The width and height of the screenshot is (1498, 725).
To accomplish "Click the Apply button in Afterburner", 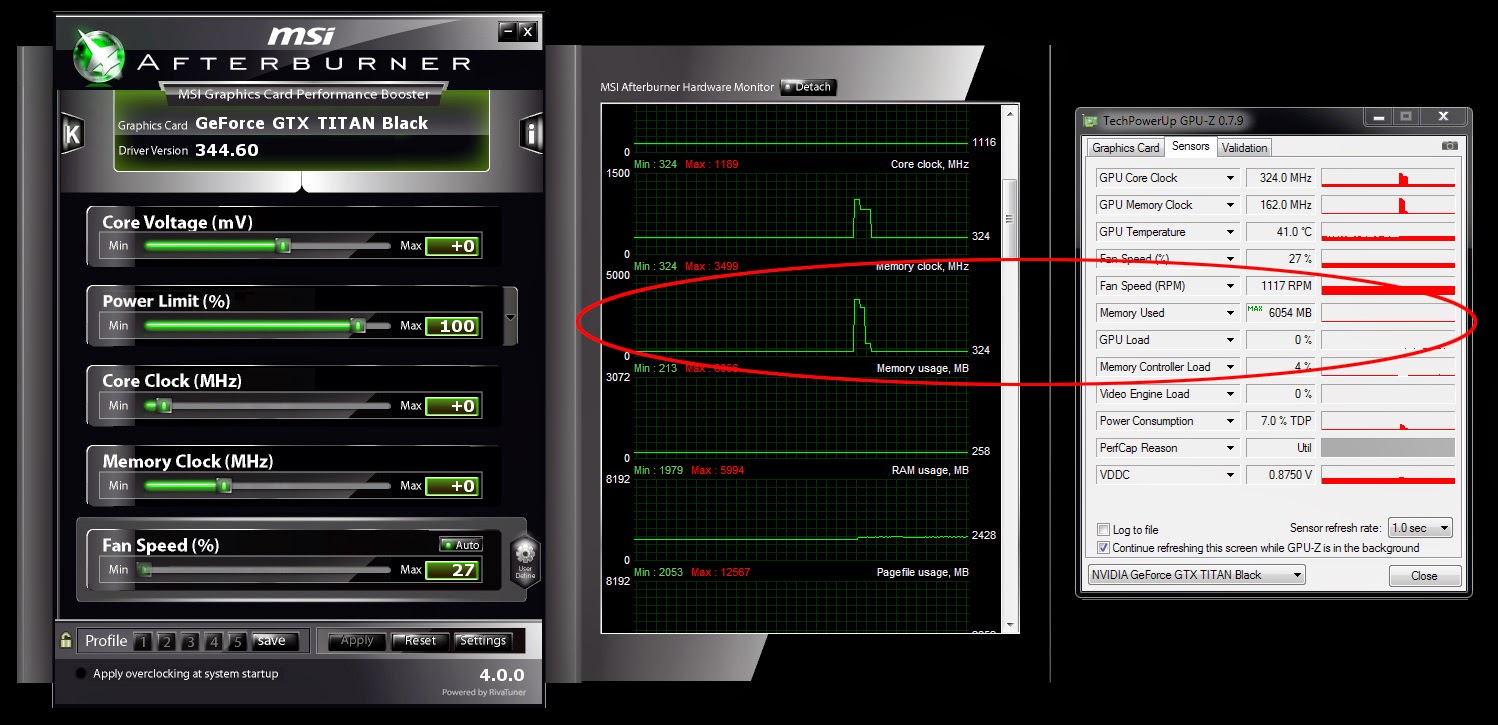I will click(x=357, y=641).
